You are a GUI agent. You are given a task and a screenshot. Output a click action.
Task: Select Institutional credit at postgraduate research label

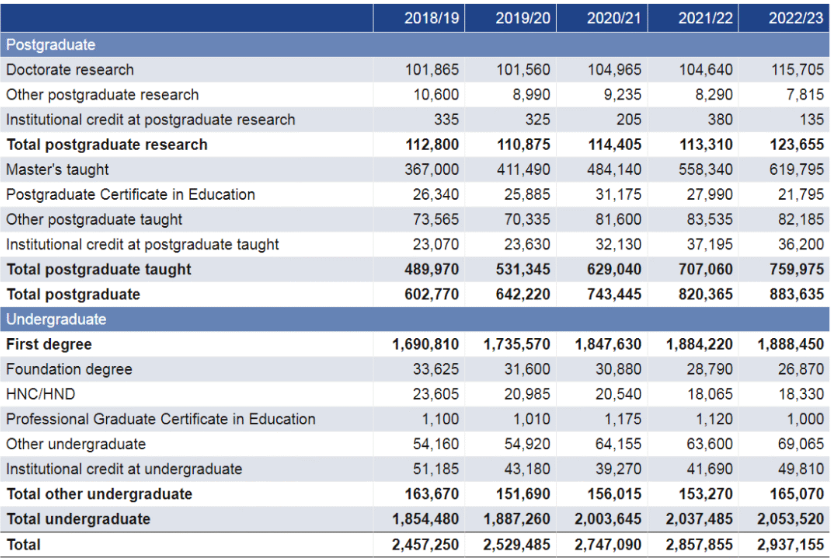pos(150,120)
